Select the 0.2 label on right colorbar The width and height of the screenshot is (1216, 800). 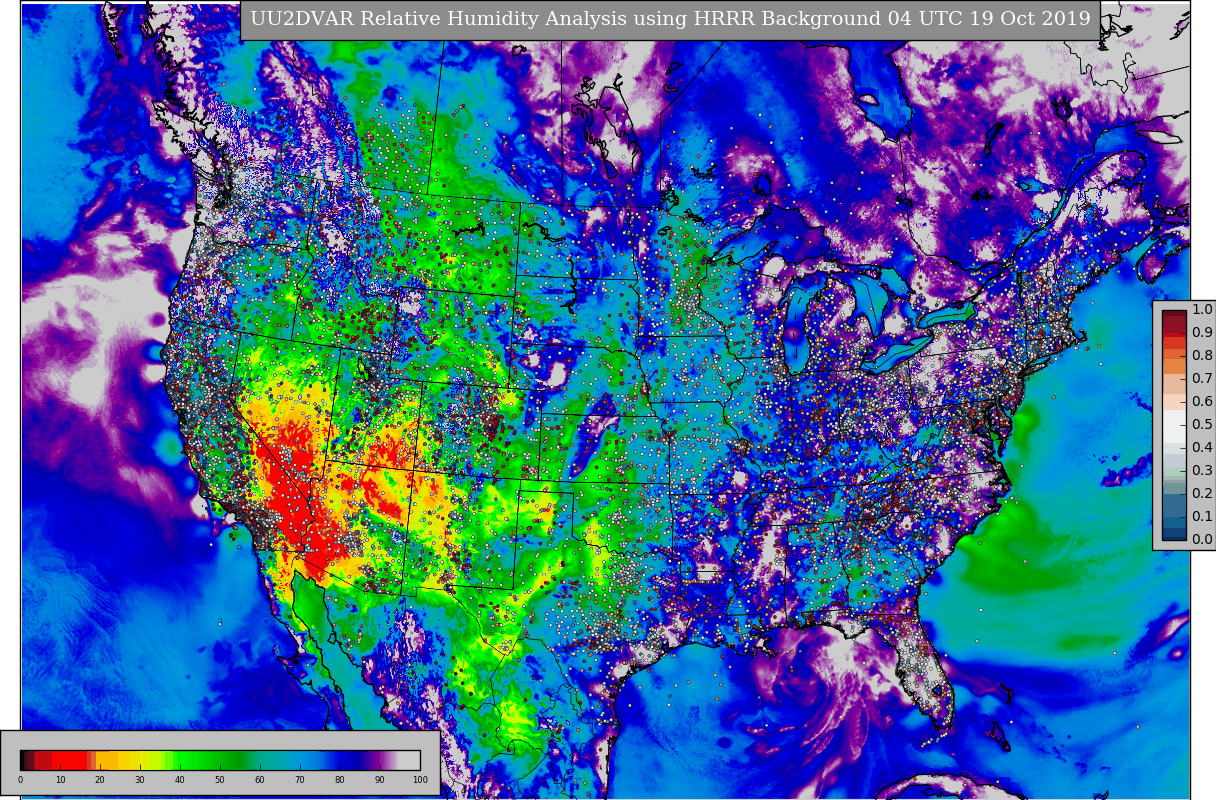1202,494
